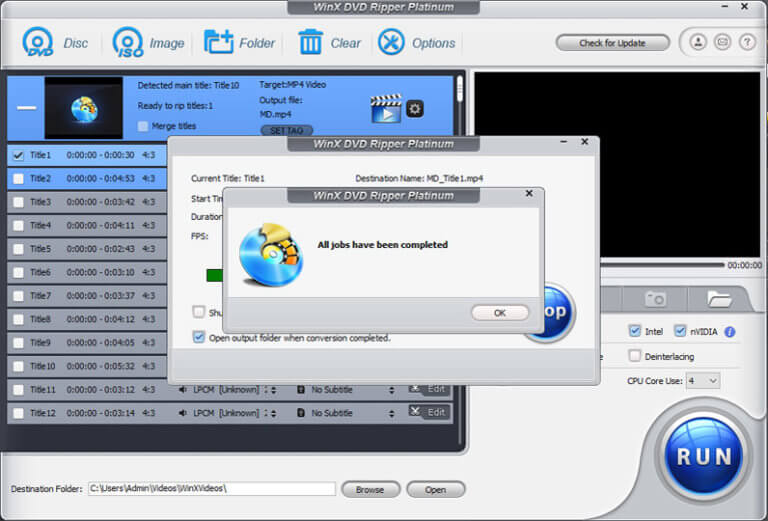768x521 pixels.
Task: Open Title12 No Subtitle selector
Action: [x=391, y=414]
